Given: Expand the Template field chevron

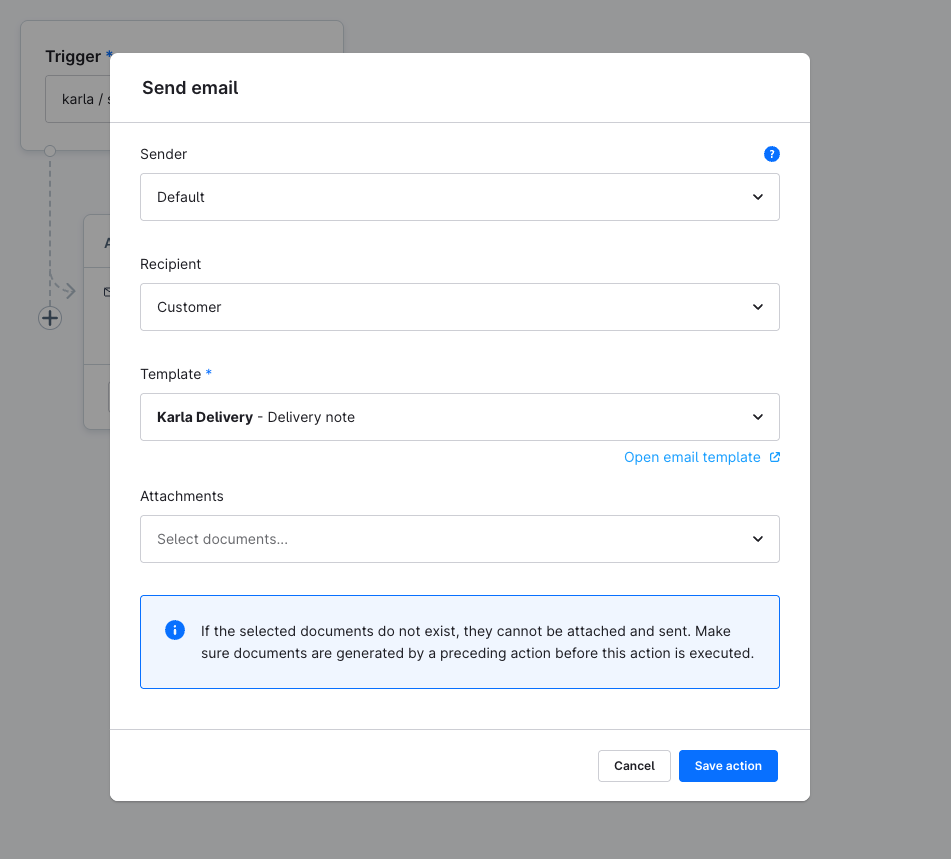Looking at the screenshot, I should pos(757,417).
